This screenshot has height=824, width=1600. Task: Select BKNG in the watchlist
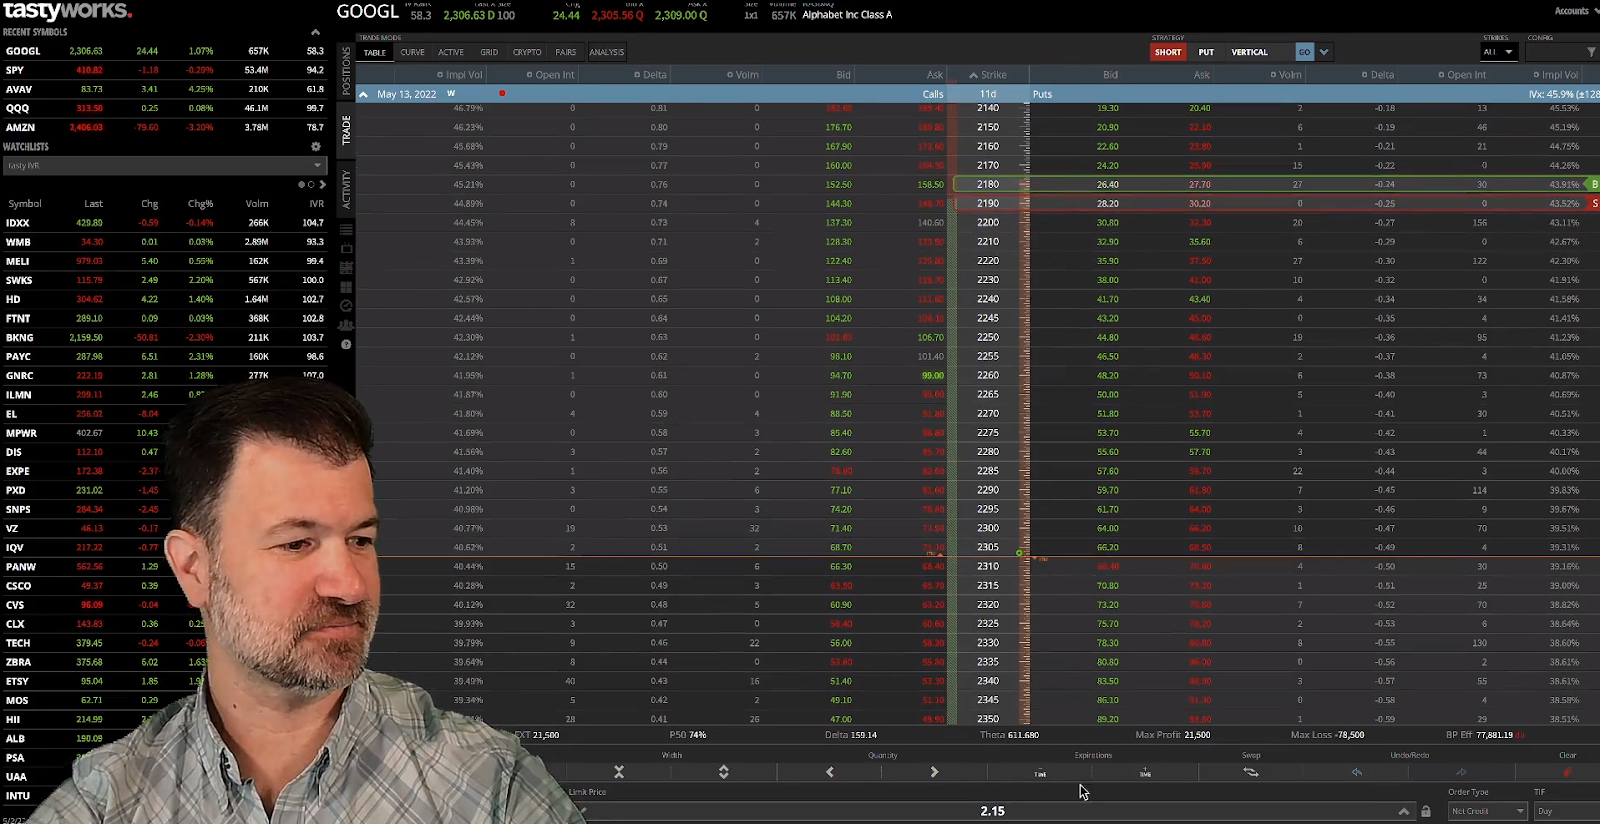164,337
